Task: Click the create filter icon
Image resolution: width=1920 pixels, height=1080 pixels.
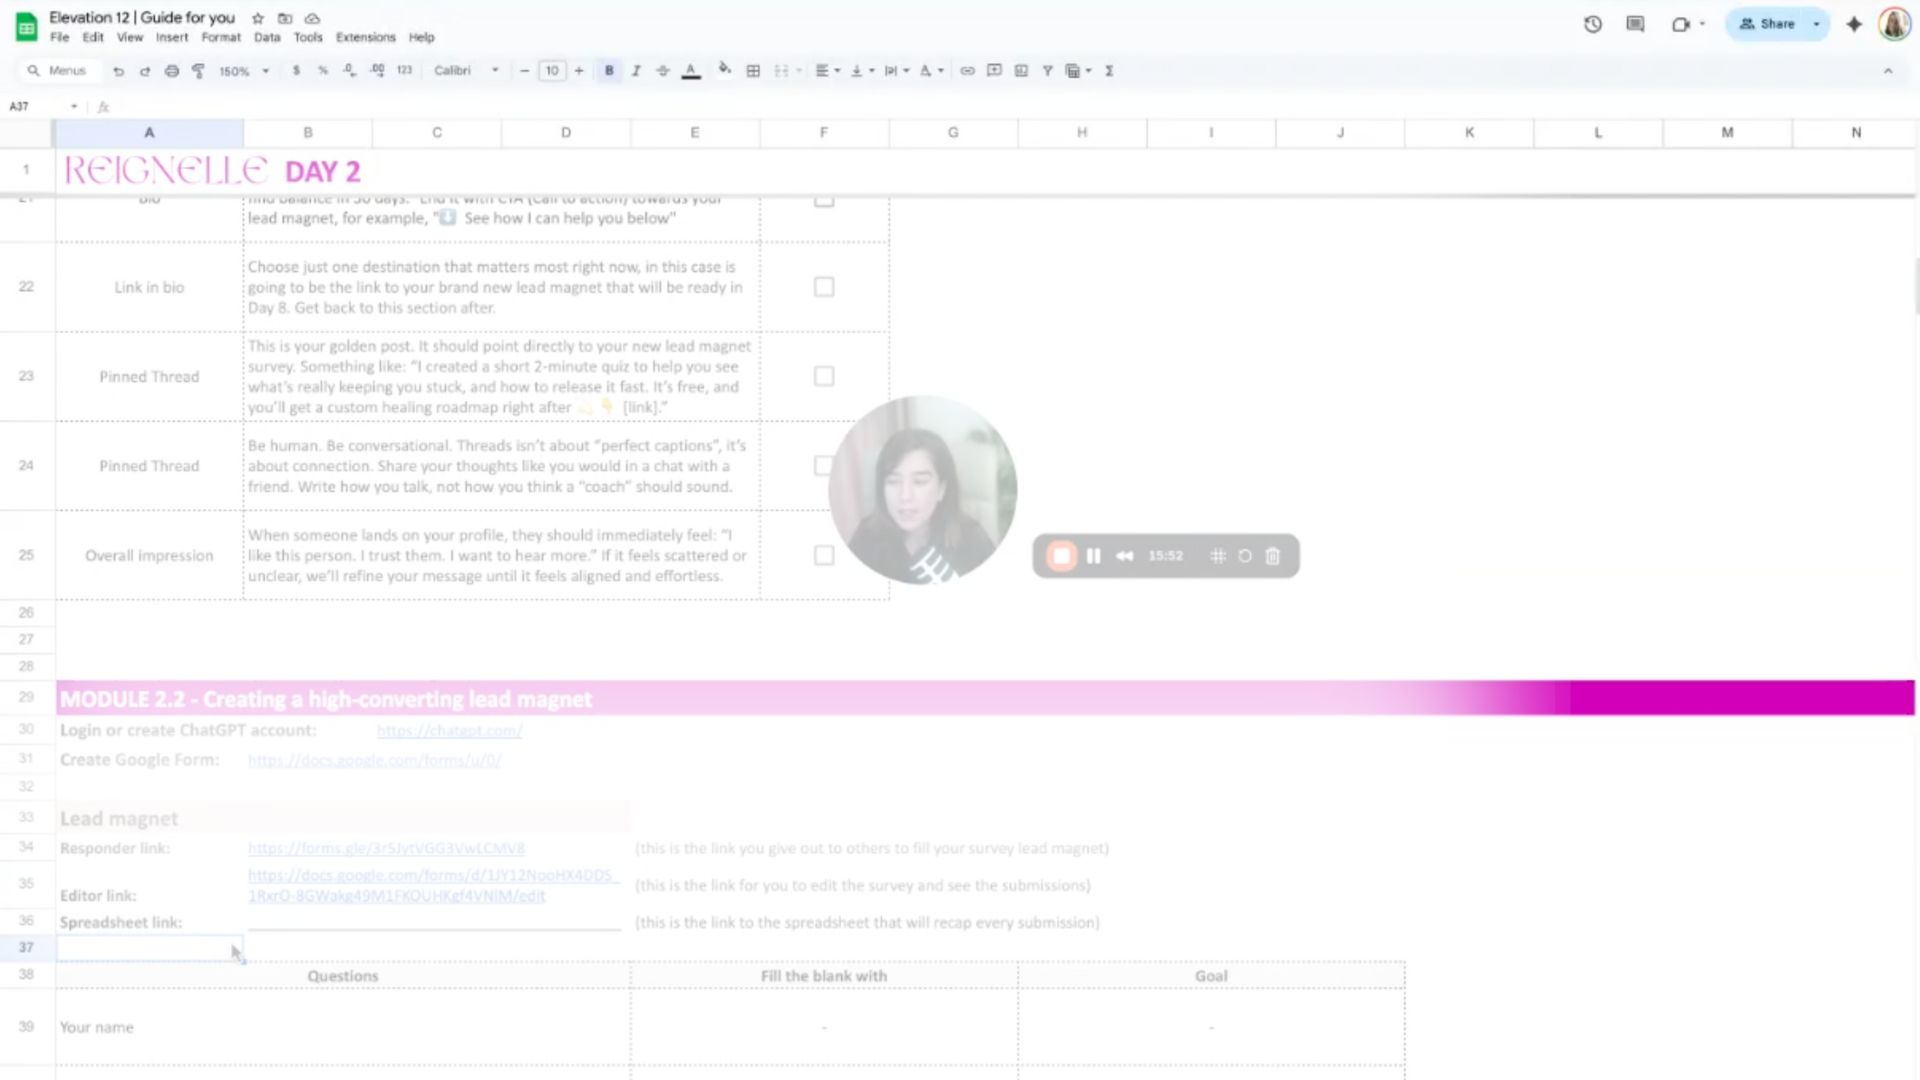Action: [1047, 71]
